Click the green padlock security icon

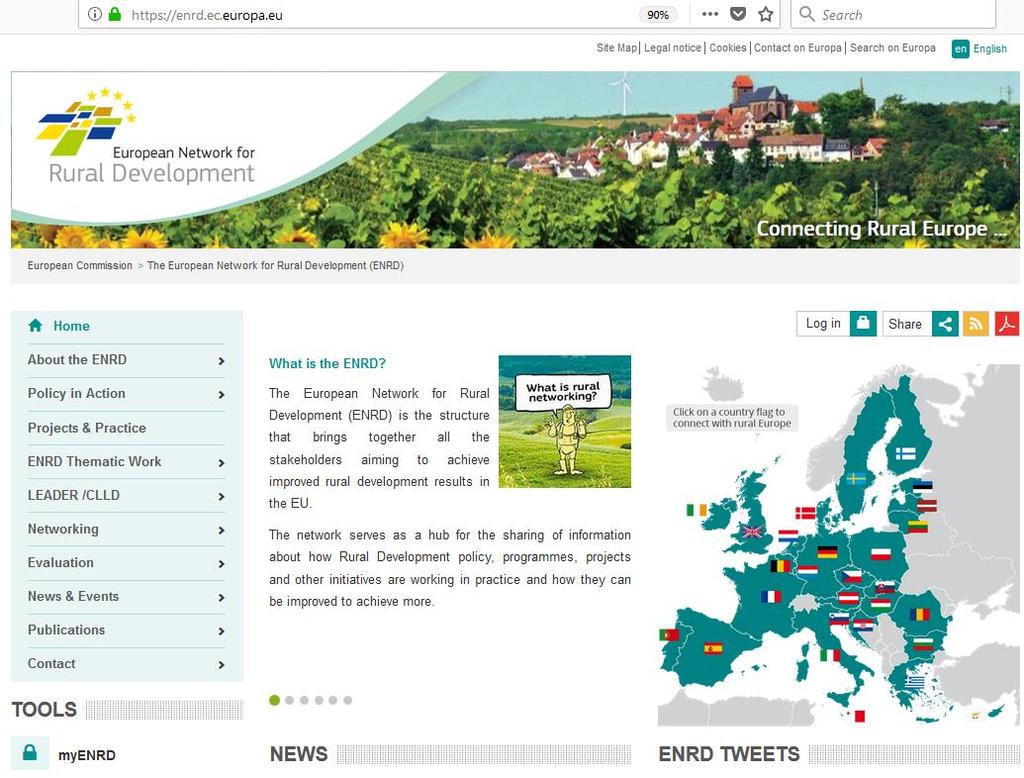115,14
